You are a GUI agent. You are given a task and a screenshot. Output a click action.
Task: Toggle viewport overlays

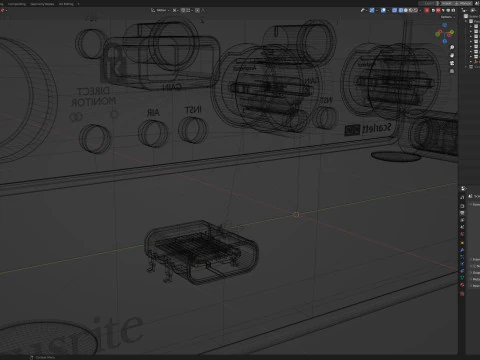(383, 10)
